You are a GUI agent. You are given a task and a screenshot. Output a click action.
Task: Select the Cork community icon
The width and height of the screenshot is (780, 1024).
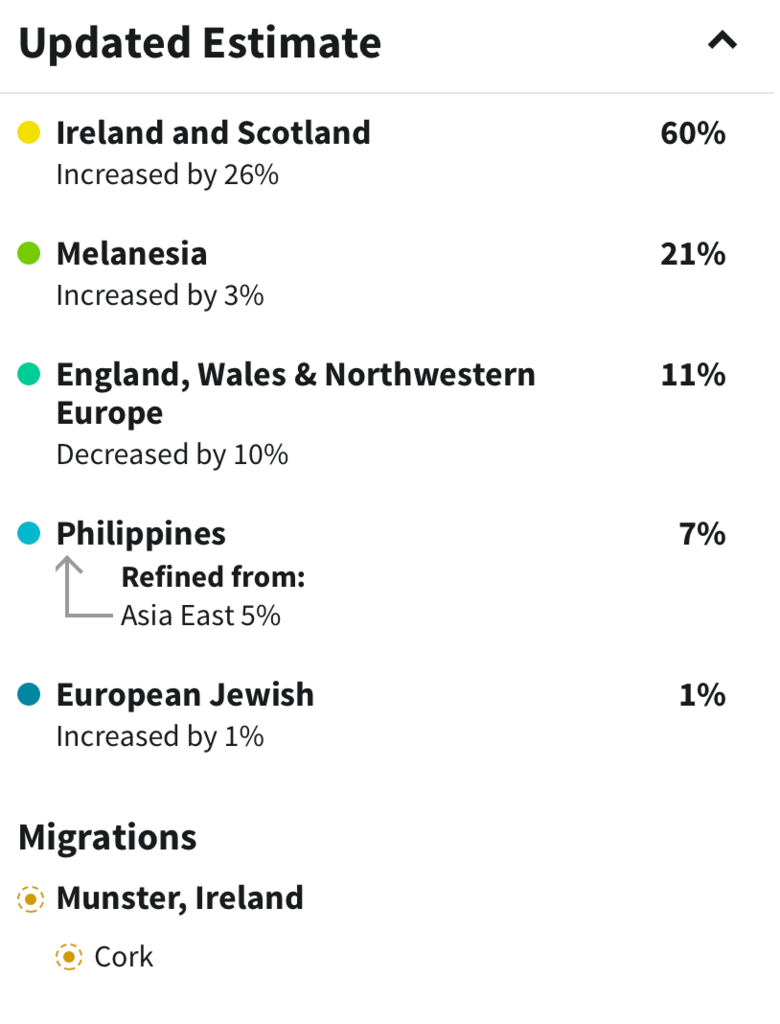(x=68, y=956)
